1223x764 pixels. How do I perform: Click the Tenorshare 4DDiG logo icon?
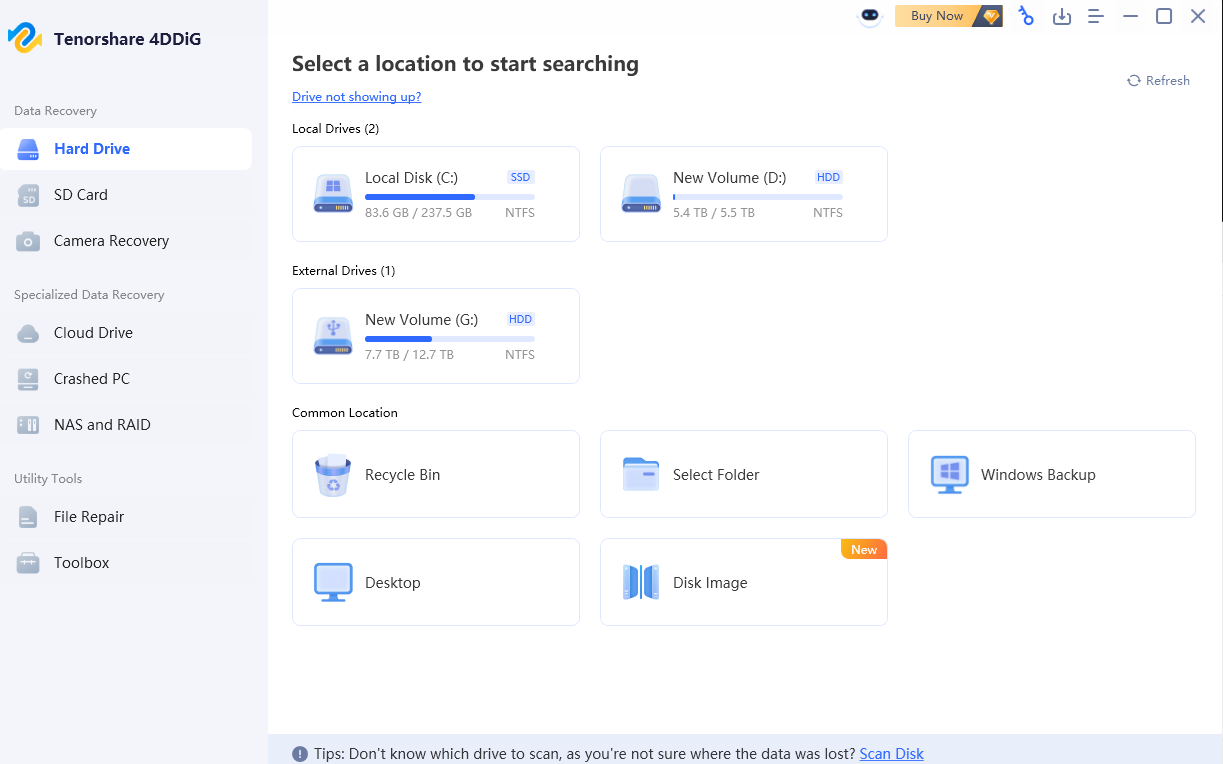point(25,39)
